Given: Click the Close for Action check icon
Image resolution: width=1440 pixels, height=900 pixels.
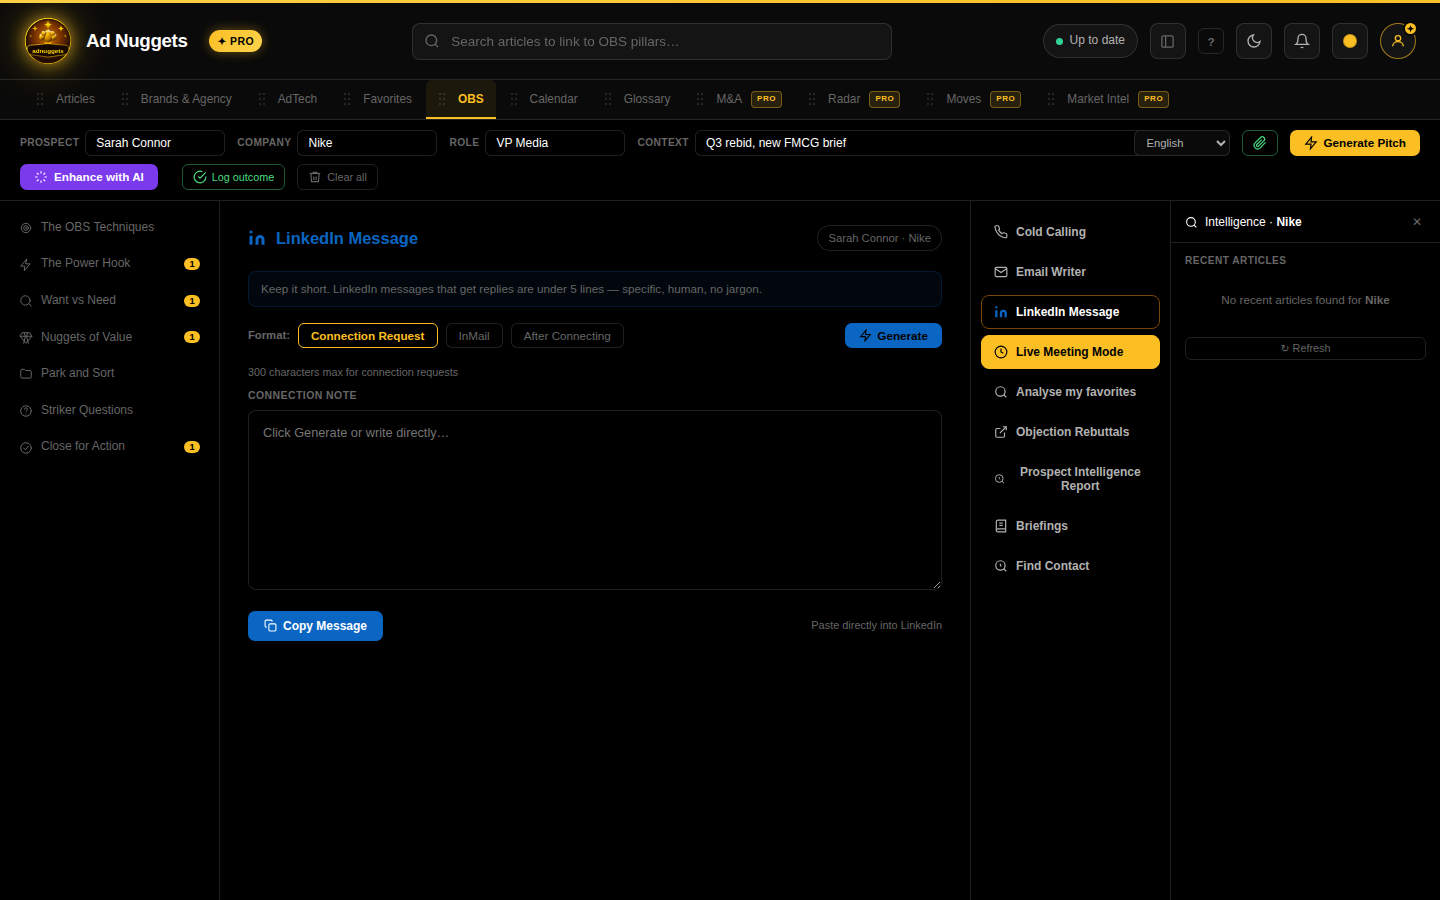Looking at the screenshot, I should 26,447.
